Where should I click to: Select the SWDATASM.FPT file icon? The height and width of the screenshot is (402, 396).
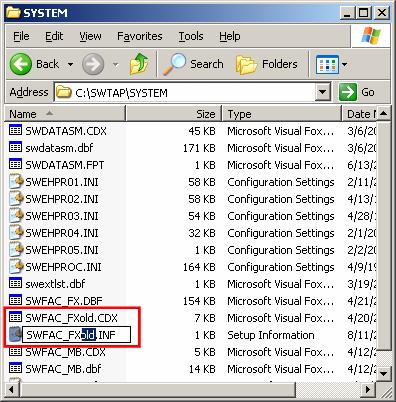tap(15, 164)
